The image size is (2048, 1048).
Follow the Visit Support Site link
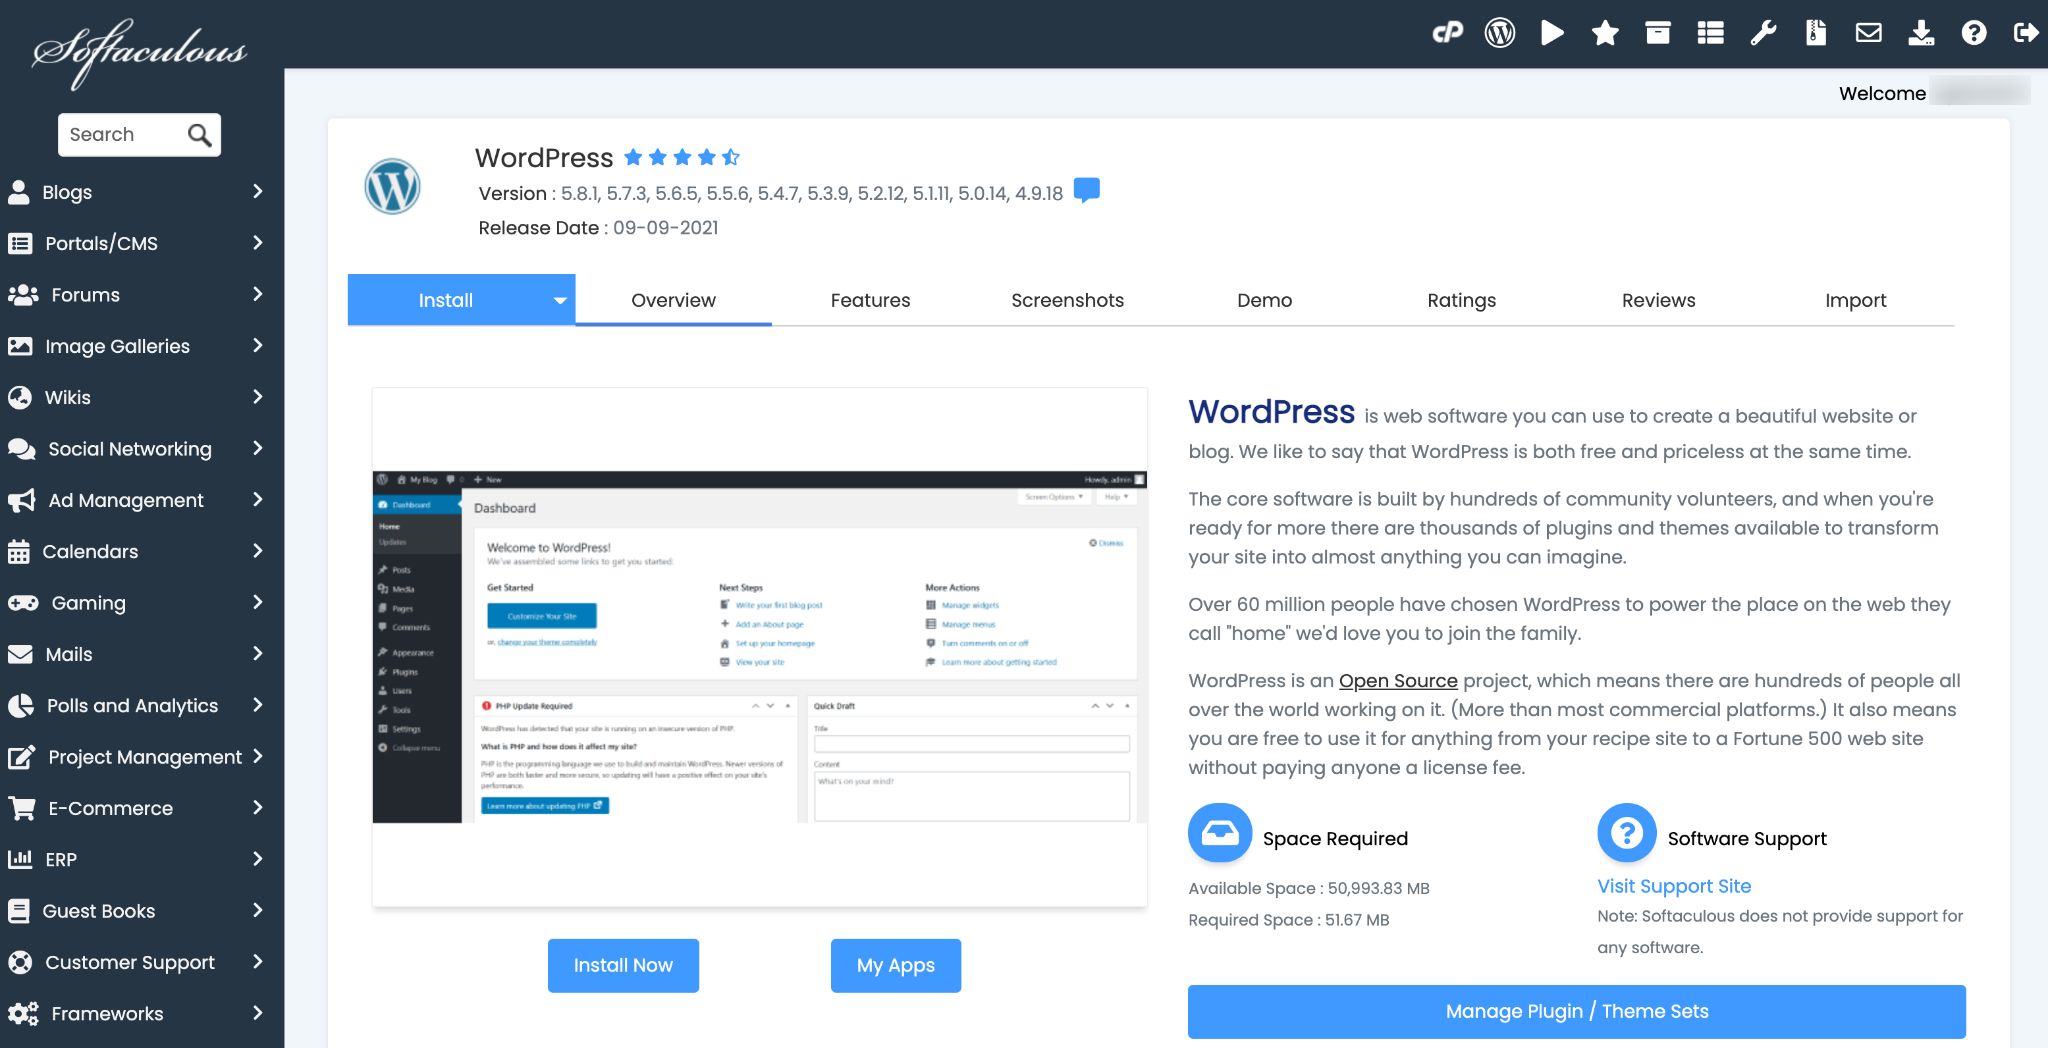tap(1674, 886)
